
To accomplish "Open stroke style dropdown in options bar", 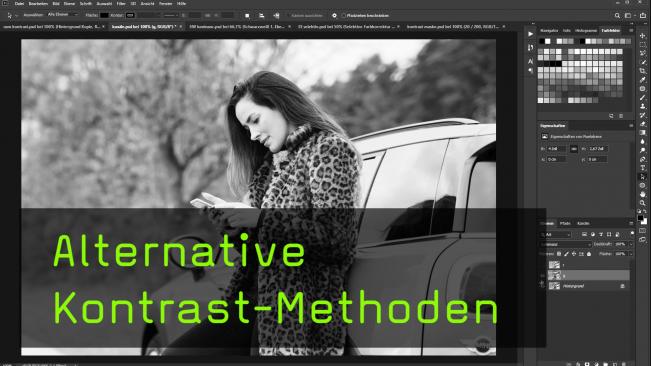I will (x=171, y=15).
